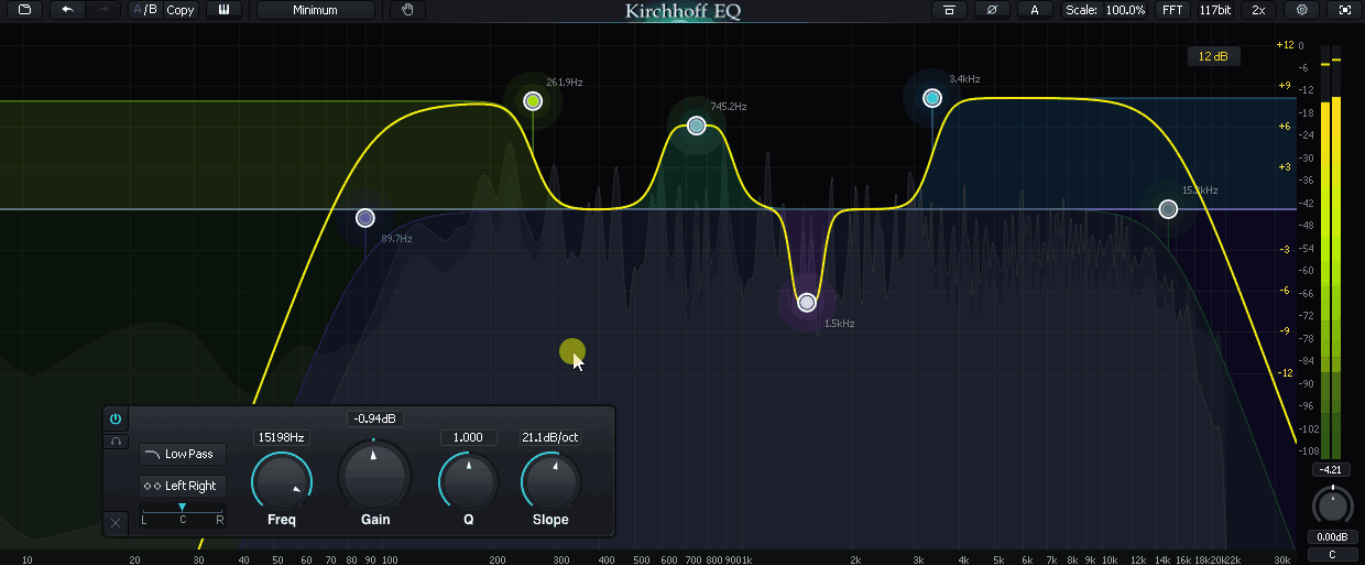Open the settings gear icon
1365x565 pixels.
point(1301,10)
